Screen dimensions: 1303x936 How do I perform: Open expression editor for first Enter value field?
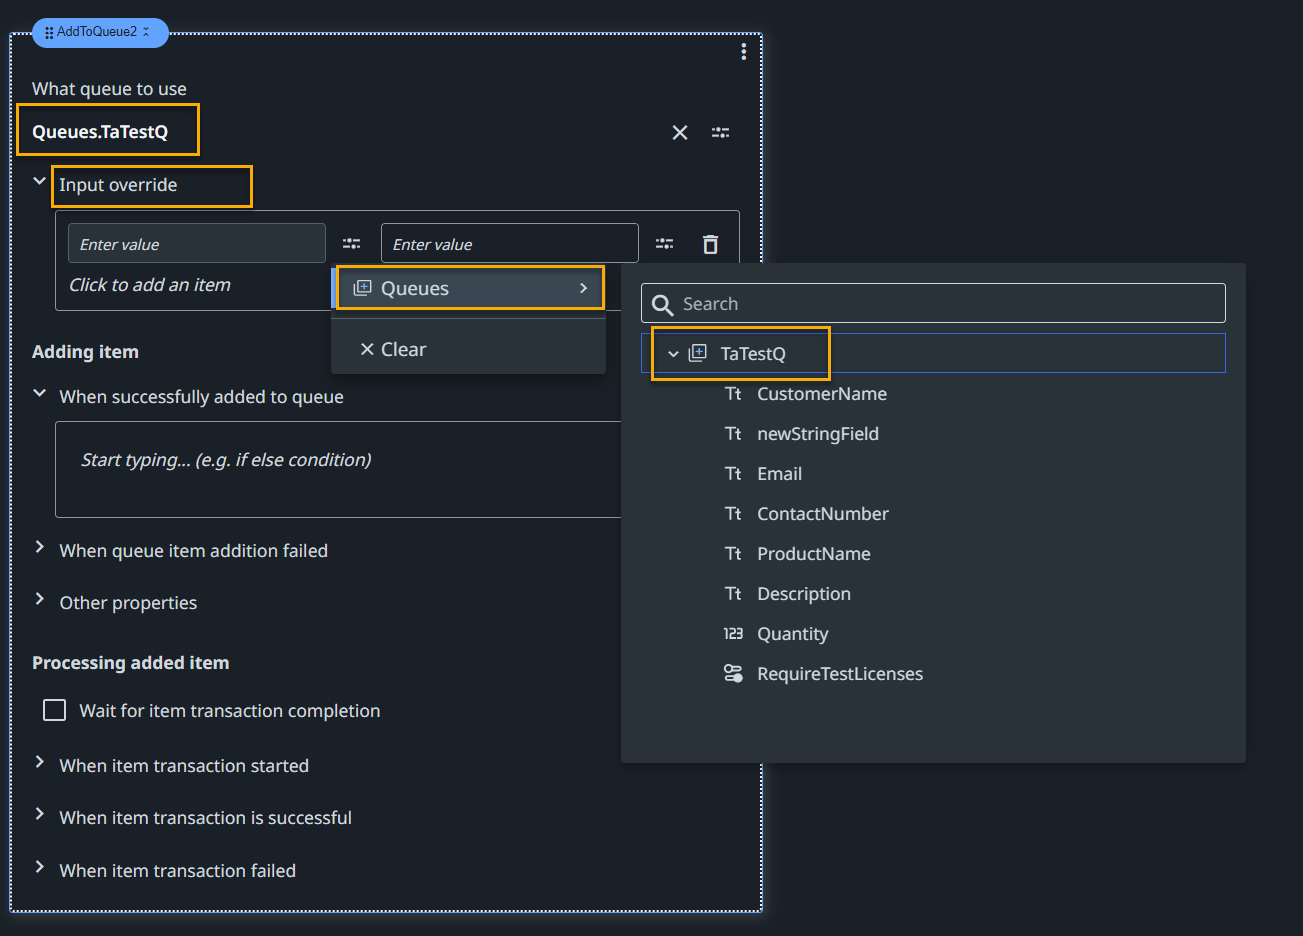[351, 243]
